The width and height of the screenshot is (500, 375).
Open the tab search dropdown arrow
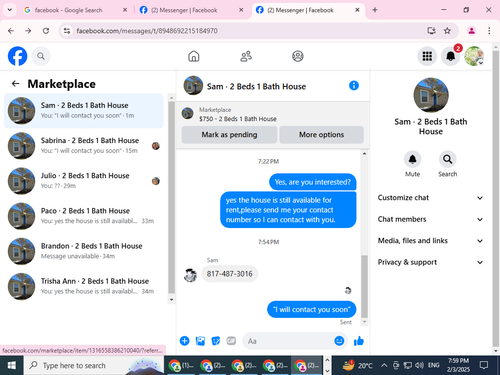pyautogui.click(x=10, y=10)
